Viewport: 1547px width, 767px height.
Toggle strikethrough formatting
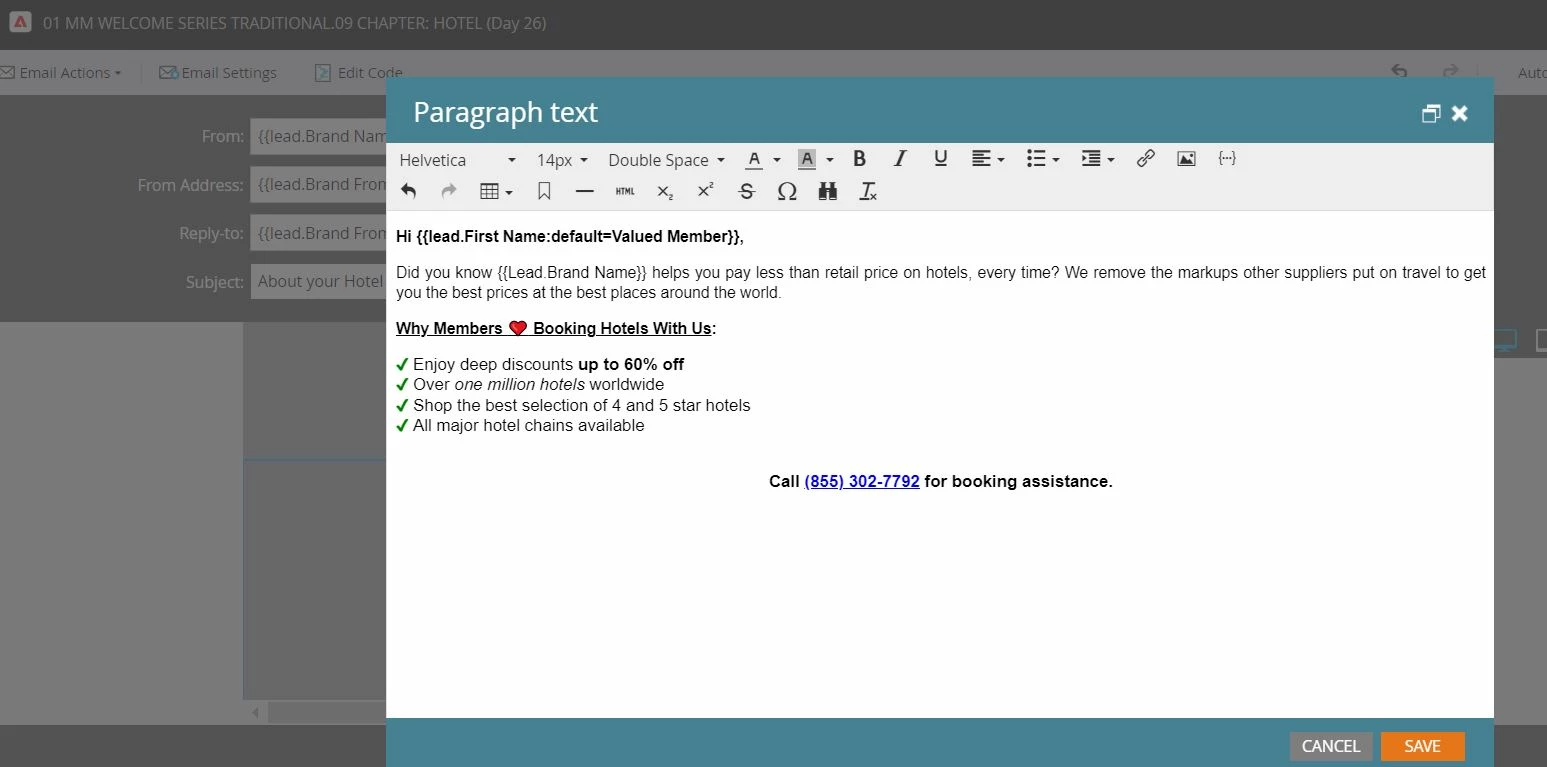point(746,191)
